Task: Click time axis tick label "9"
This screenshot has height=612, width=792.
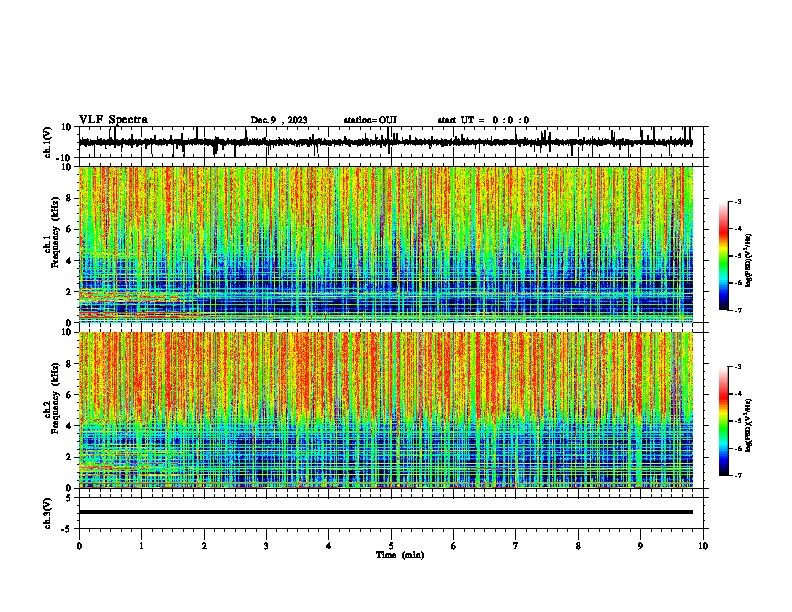Action: [x=640, y=546]
